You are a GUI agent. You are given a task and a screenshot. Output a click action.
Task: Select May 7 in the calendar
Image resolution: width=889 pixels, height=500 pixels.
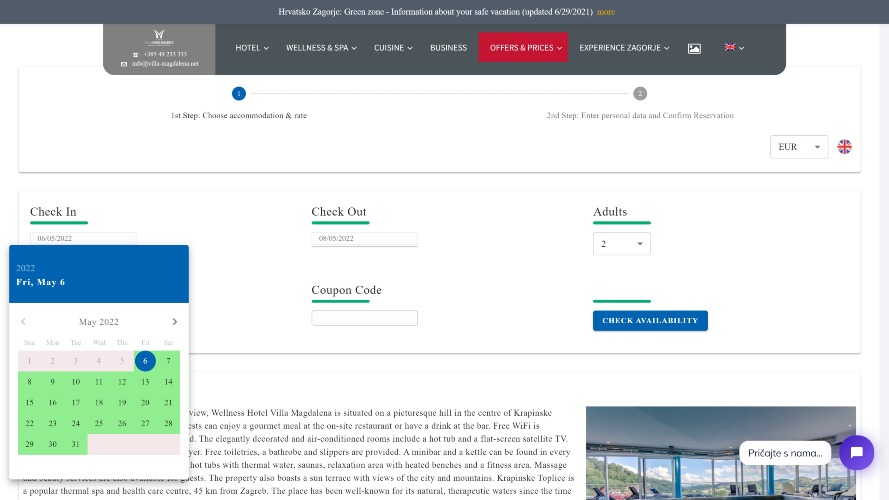[168, 361]
